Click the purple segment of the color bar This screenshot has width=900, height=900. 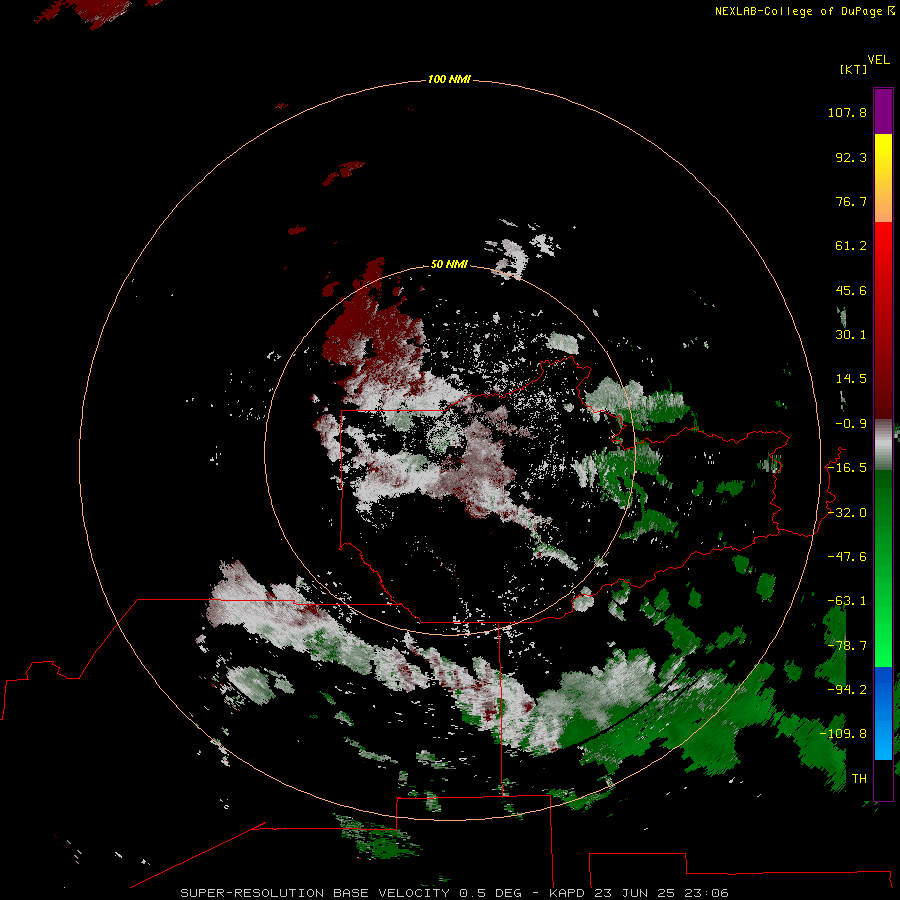click(883, 112)
